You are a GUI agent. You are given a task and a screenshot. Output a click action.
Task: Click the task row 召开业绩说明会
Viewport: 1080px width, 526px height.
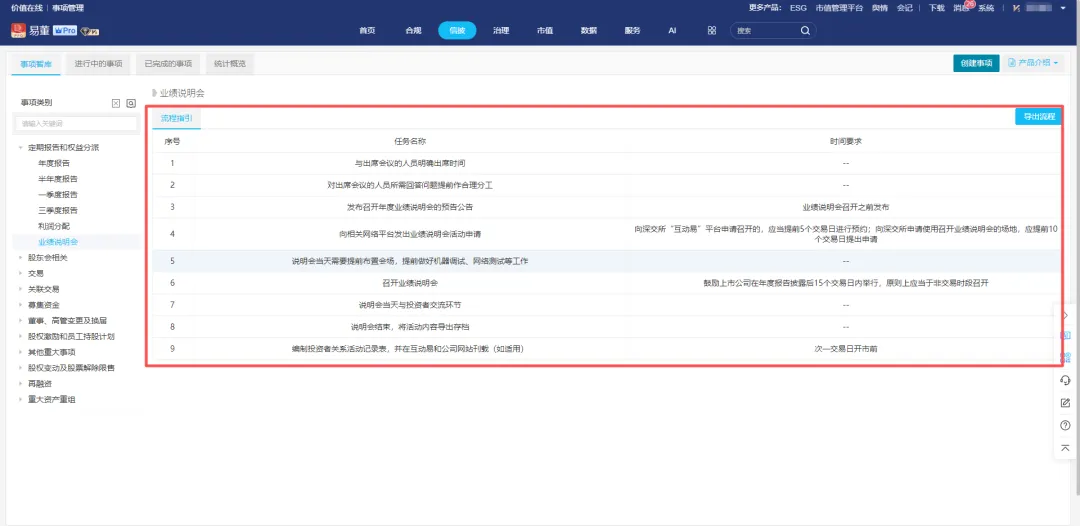pos(606,283)
